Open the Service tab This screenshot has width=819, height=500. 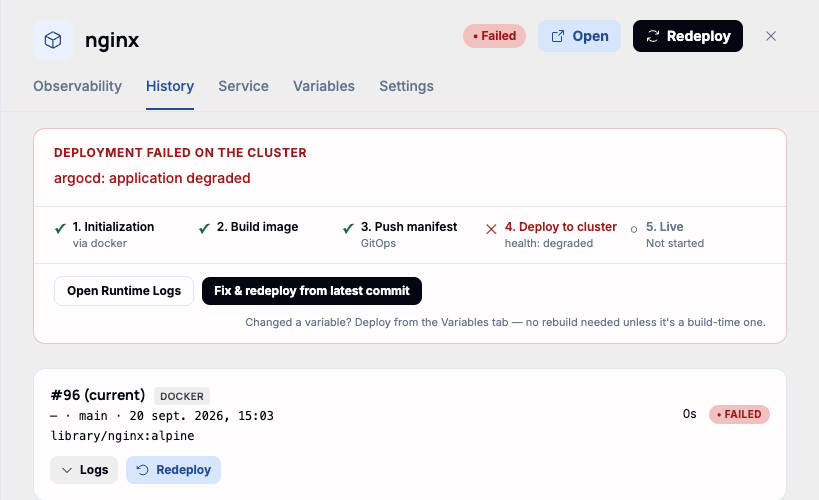click(x=243, y=86)
